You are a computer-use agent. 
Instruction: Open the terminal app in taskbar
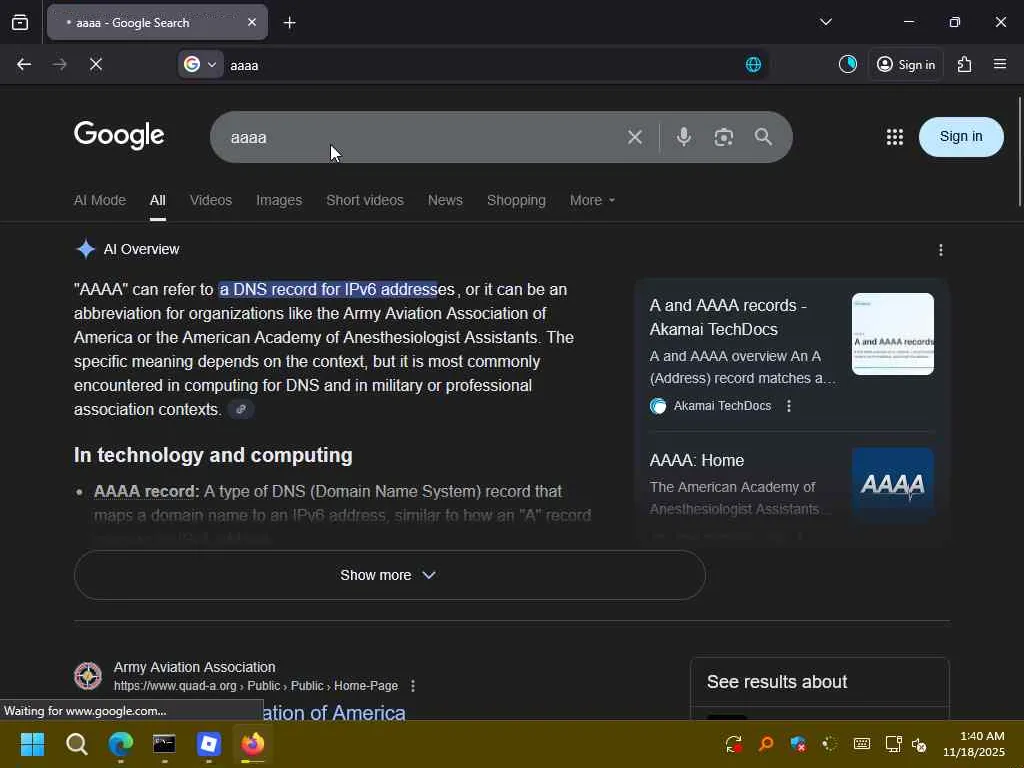pos(164,744)
